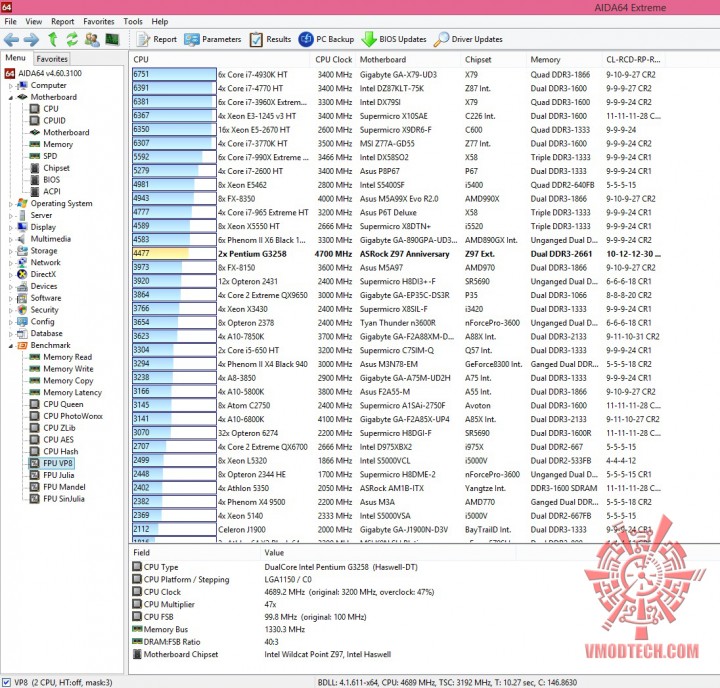
Task: Open FPU Julia benchmark
Action: click(x=52, y=475)
